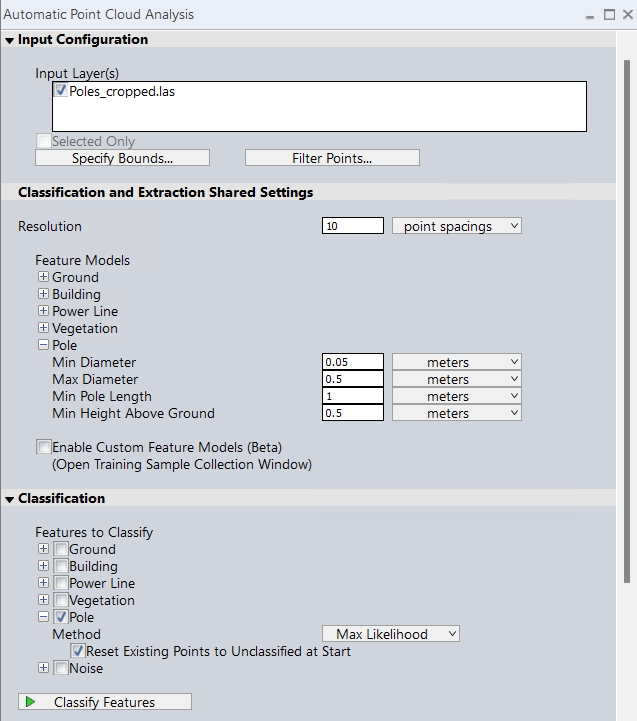Viewport: 637px width, 721px height.
Task: Open Min Height Above Ground units dropdown
Action: click(x=457, y=413)
